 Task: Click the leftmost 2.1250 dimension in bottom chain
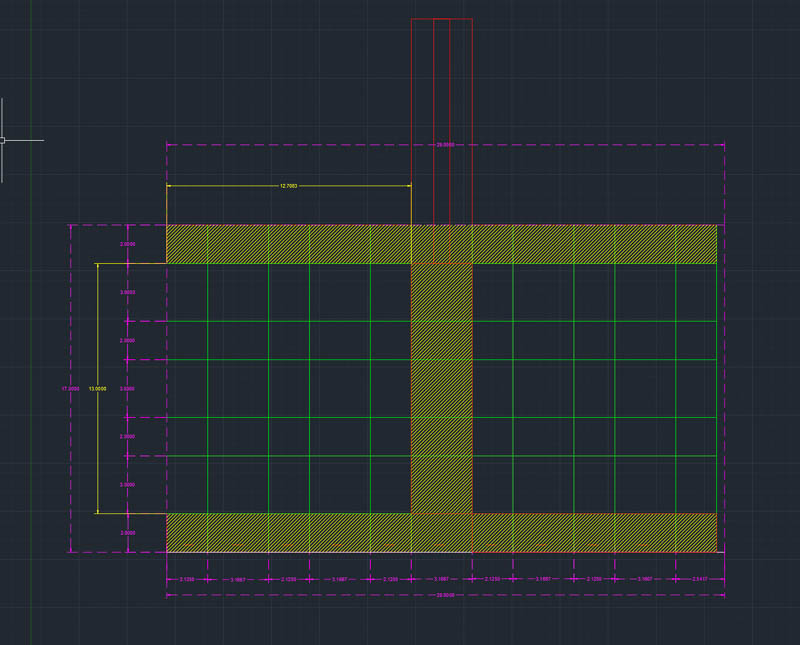click(x=186, y=580)
